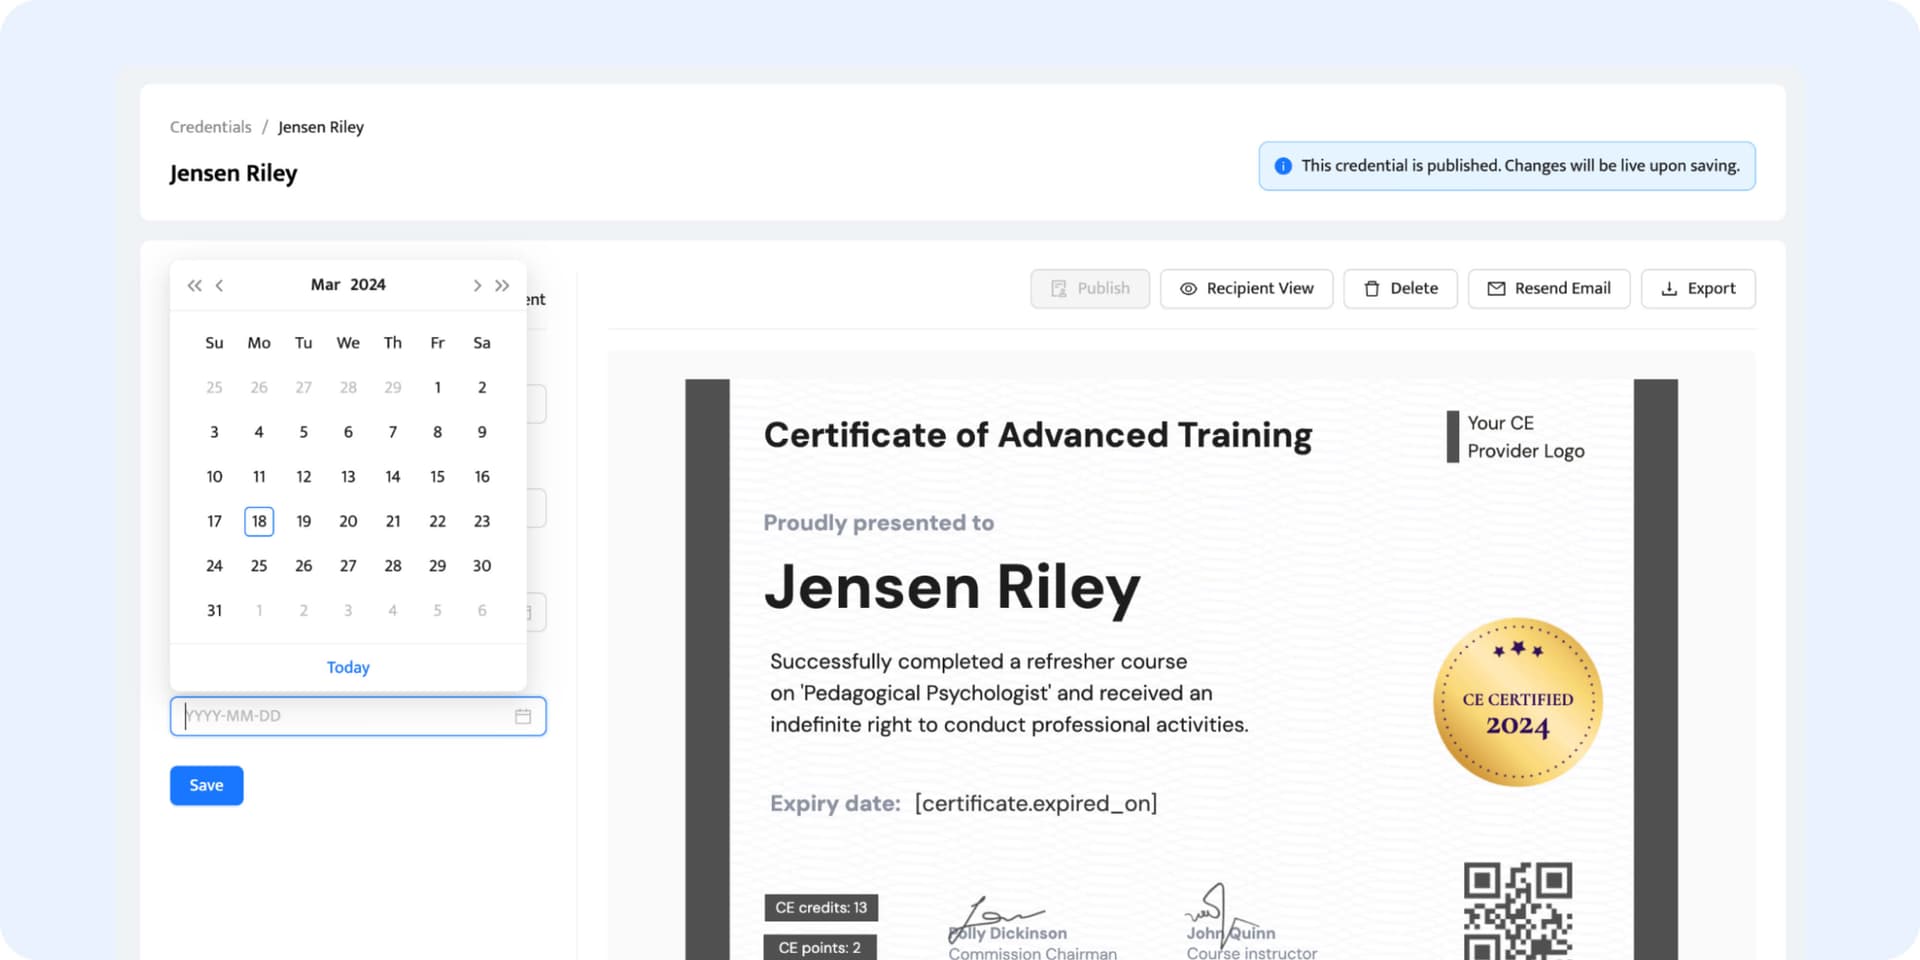Click the Today link in calendar
Image resolution: width=1920 pixels, height=960 pixels.
pyautogui.click(x=348, y=667)
